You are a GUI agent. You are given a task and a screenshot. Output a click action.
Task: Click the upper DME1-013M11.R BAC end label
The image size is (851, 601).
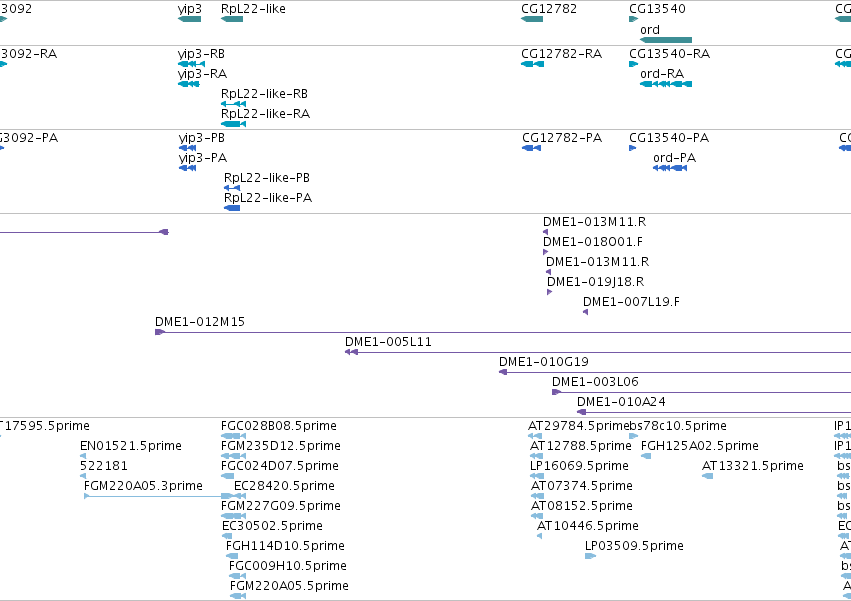click(594, 222)
